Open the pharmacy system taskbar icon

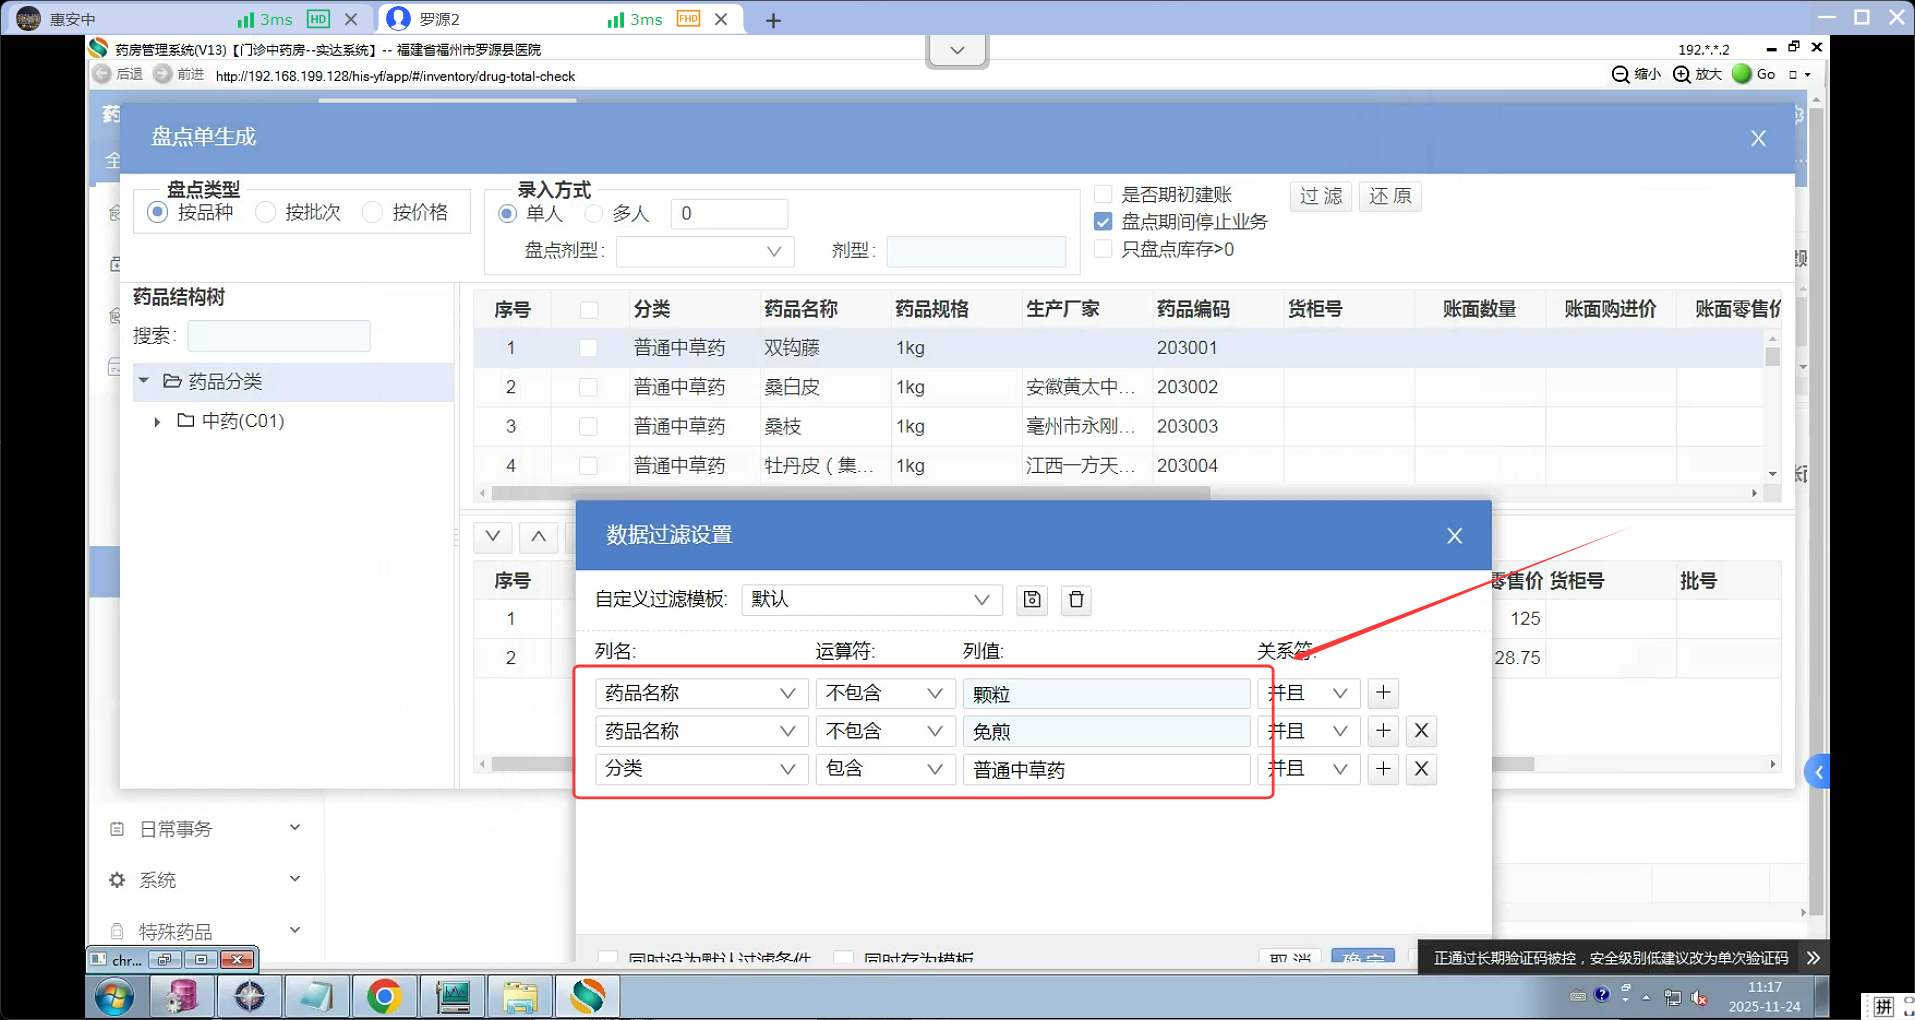(x=588, y=996)
